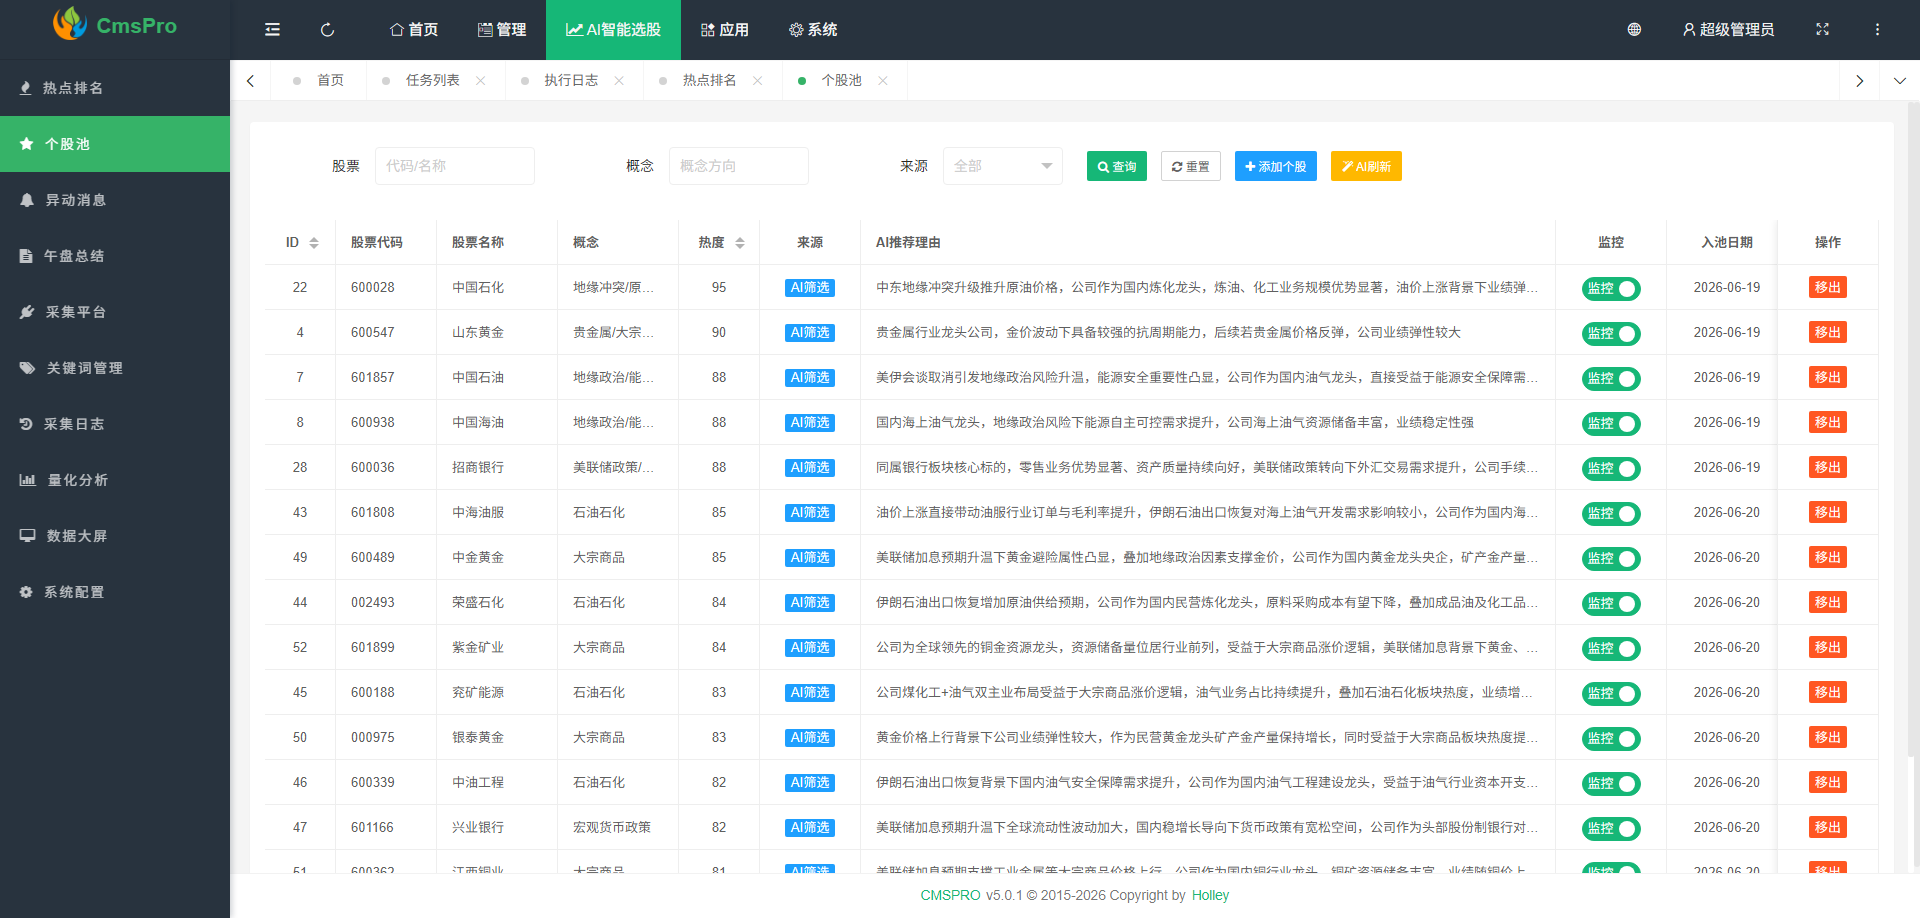Close the 任务列表 tab
Screen dimensions: 1920x918
coord(481,81)
